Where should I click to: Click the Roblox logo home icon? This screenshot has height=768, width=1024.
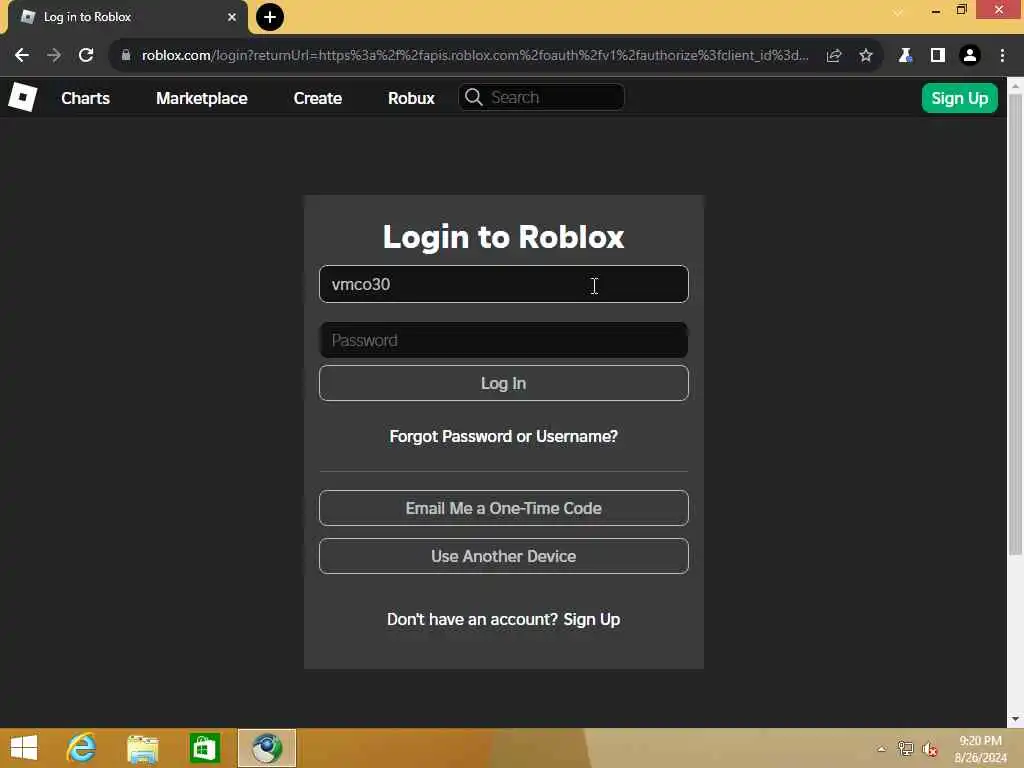23,98
